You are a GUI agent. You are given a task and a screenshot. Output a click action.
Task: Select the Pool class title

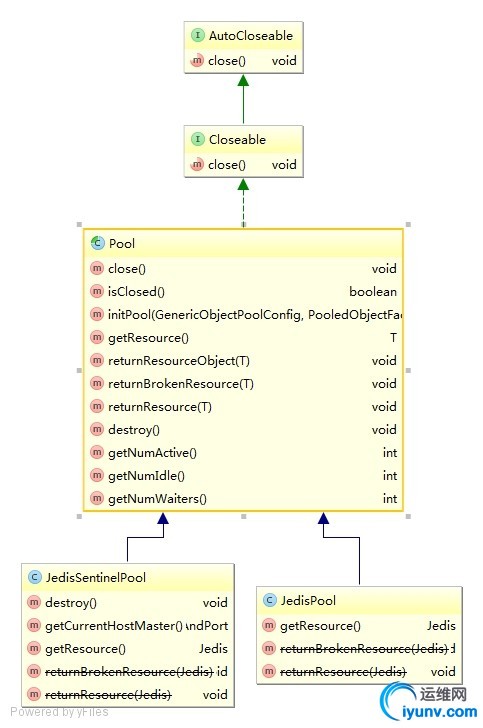tap(122, 244)
